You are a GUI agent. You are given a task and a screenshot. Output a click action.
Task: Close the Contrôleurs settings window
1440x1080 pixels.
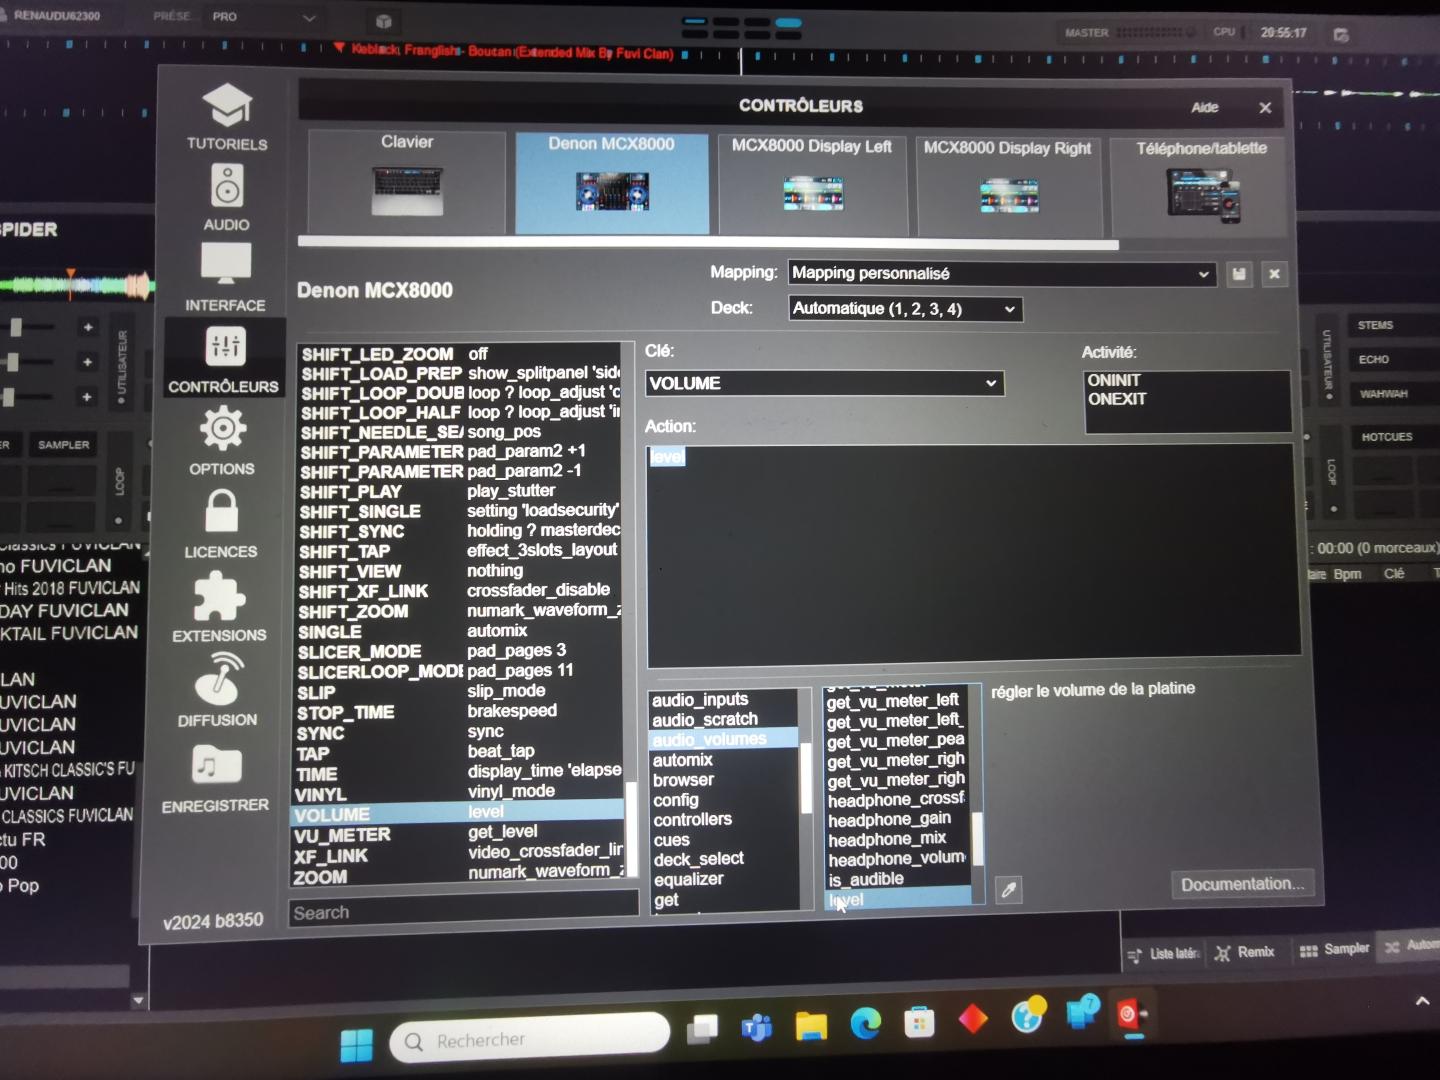[x=1265, y=107]
